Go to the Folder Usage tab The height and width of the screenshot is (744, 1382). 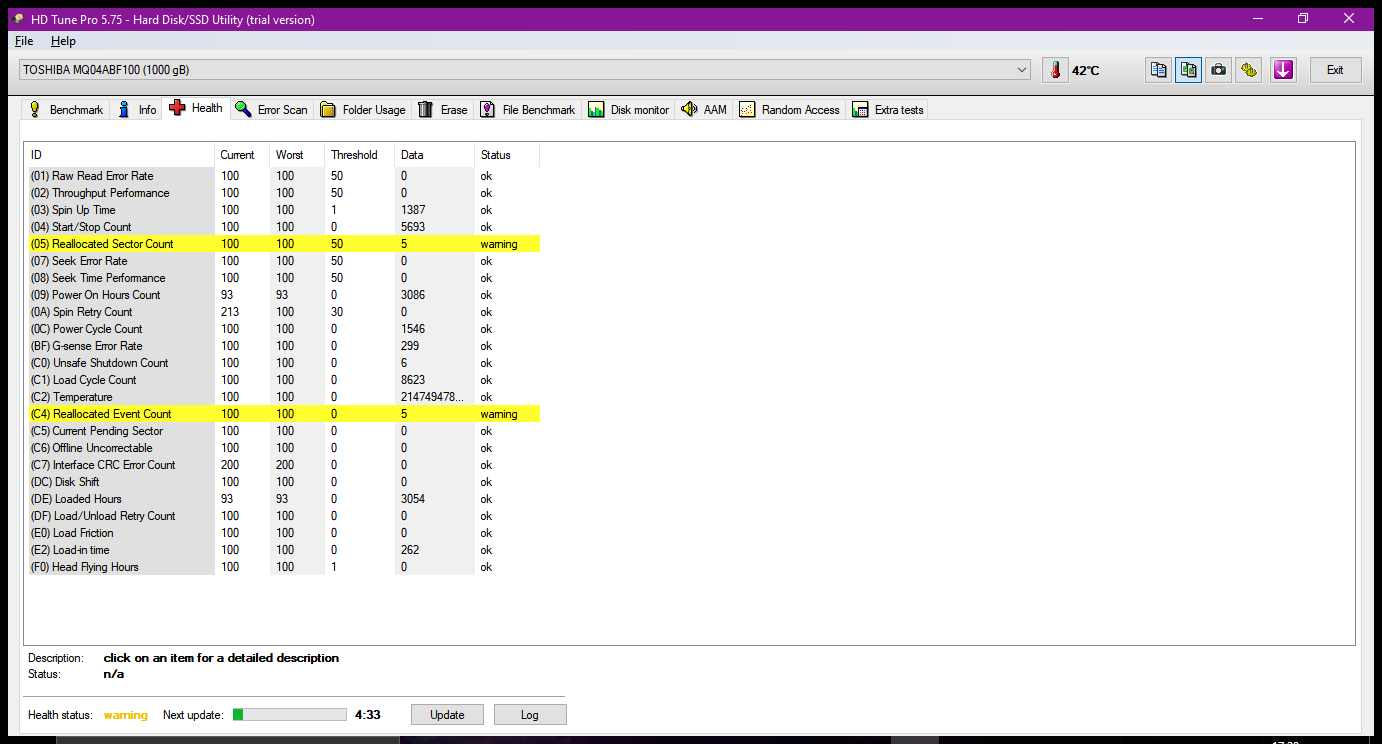pyautogui.click(x=363, y=110)
